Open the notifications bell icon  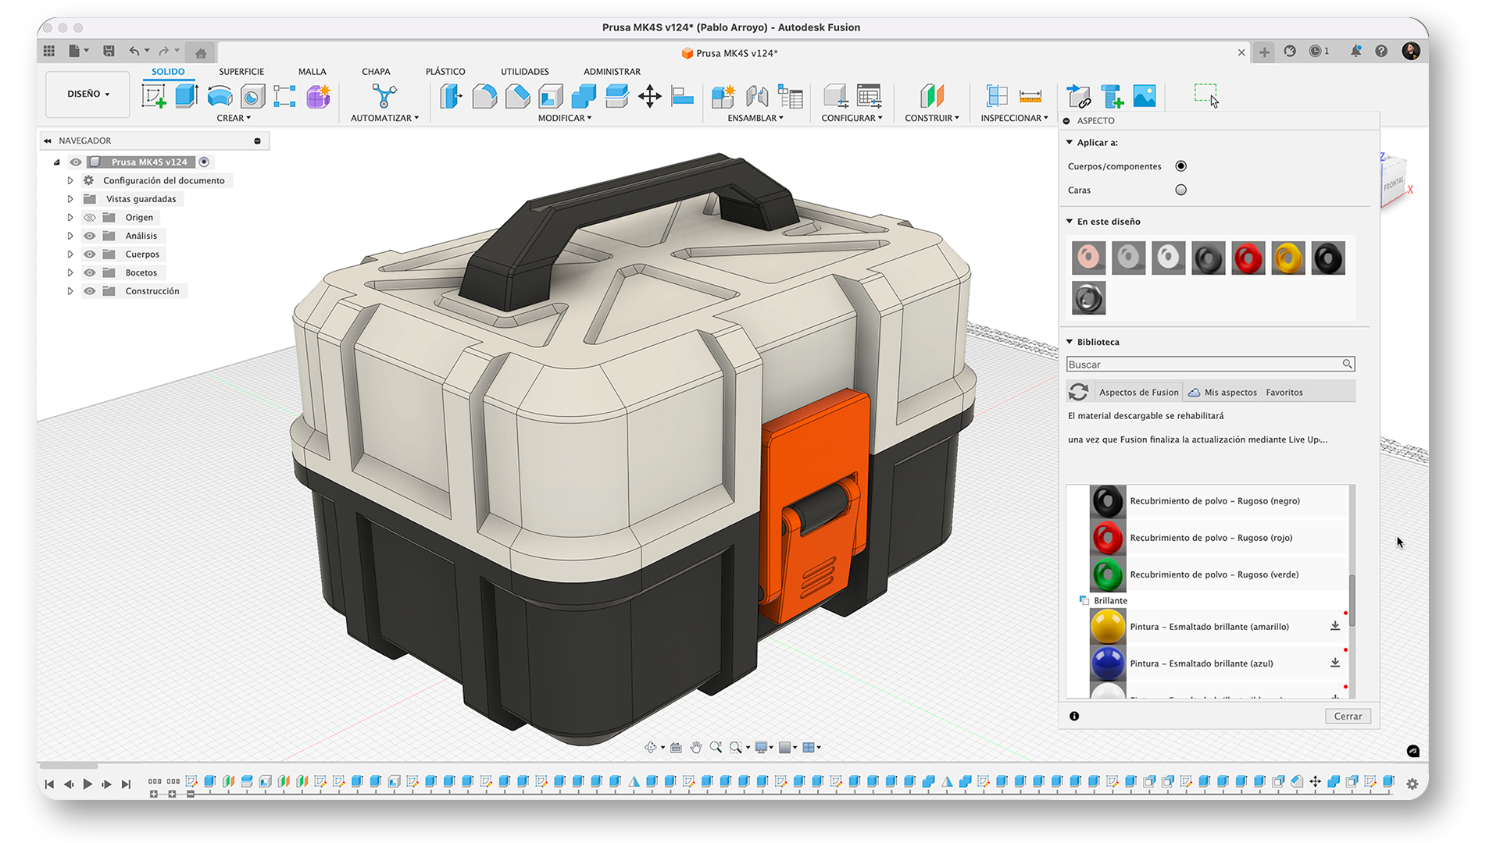(x=1355, y=51)
